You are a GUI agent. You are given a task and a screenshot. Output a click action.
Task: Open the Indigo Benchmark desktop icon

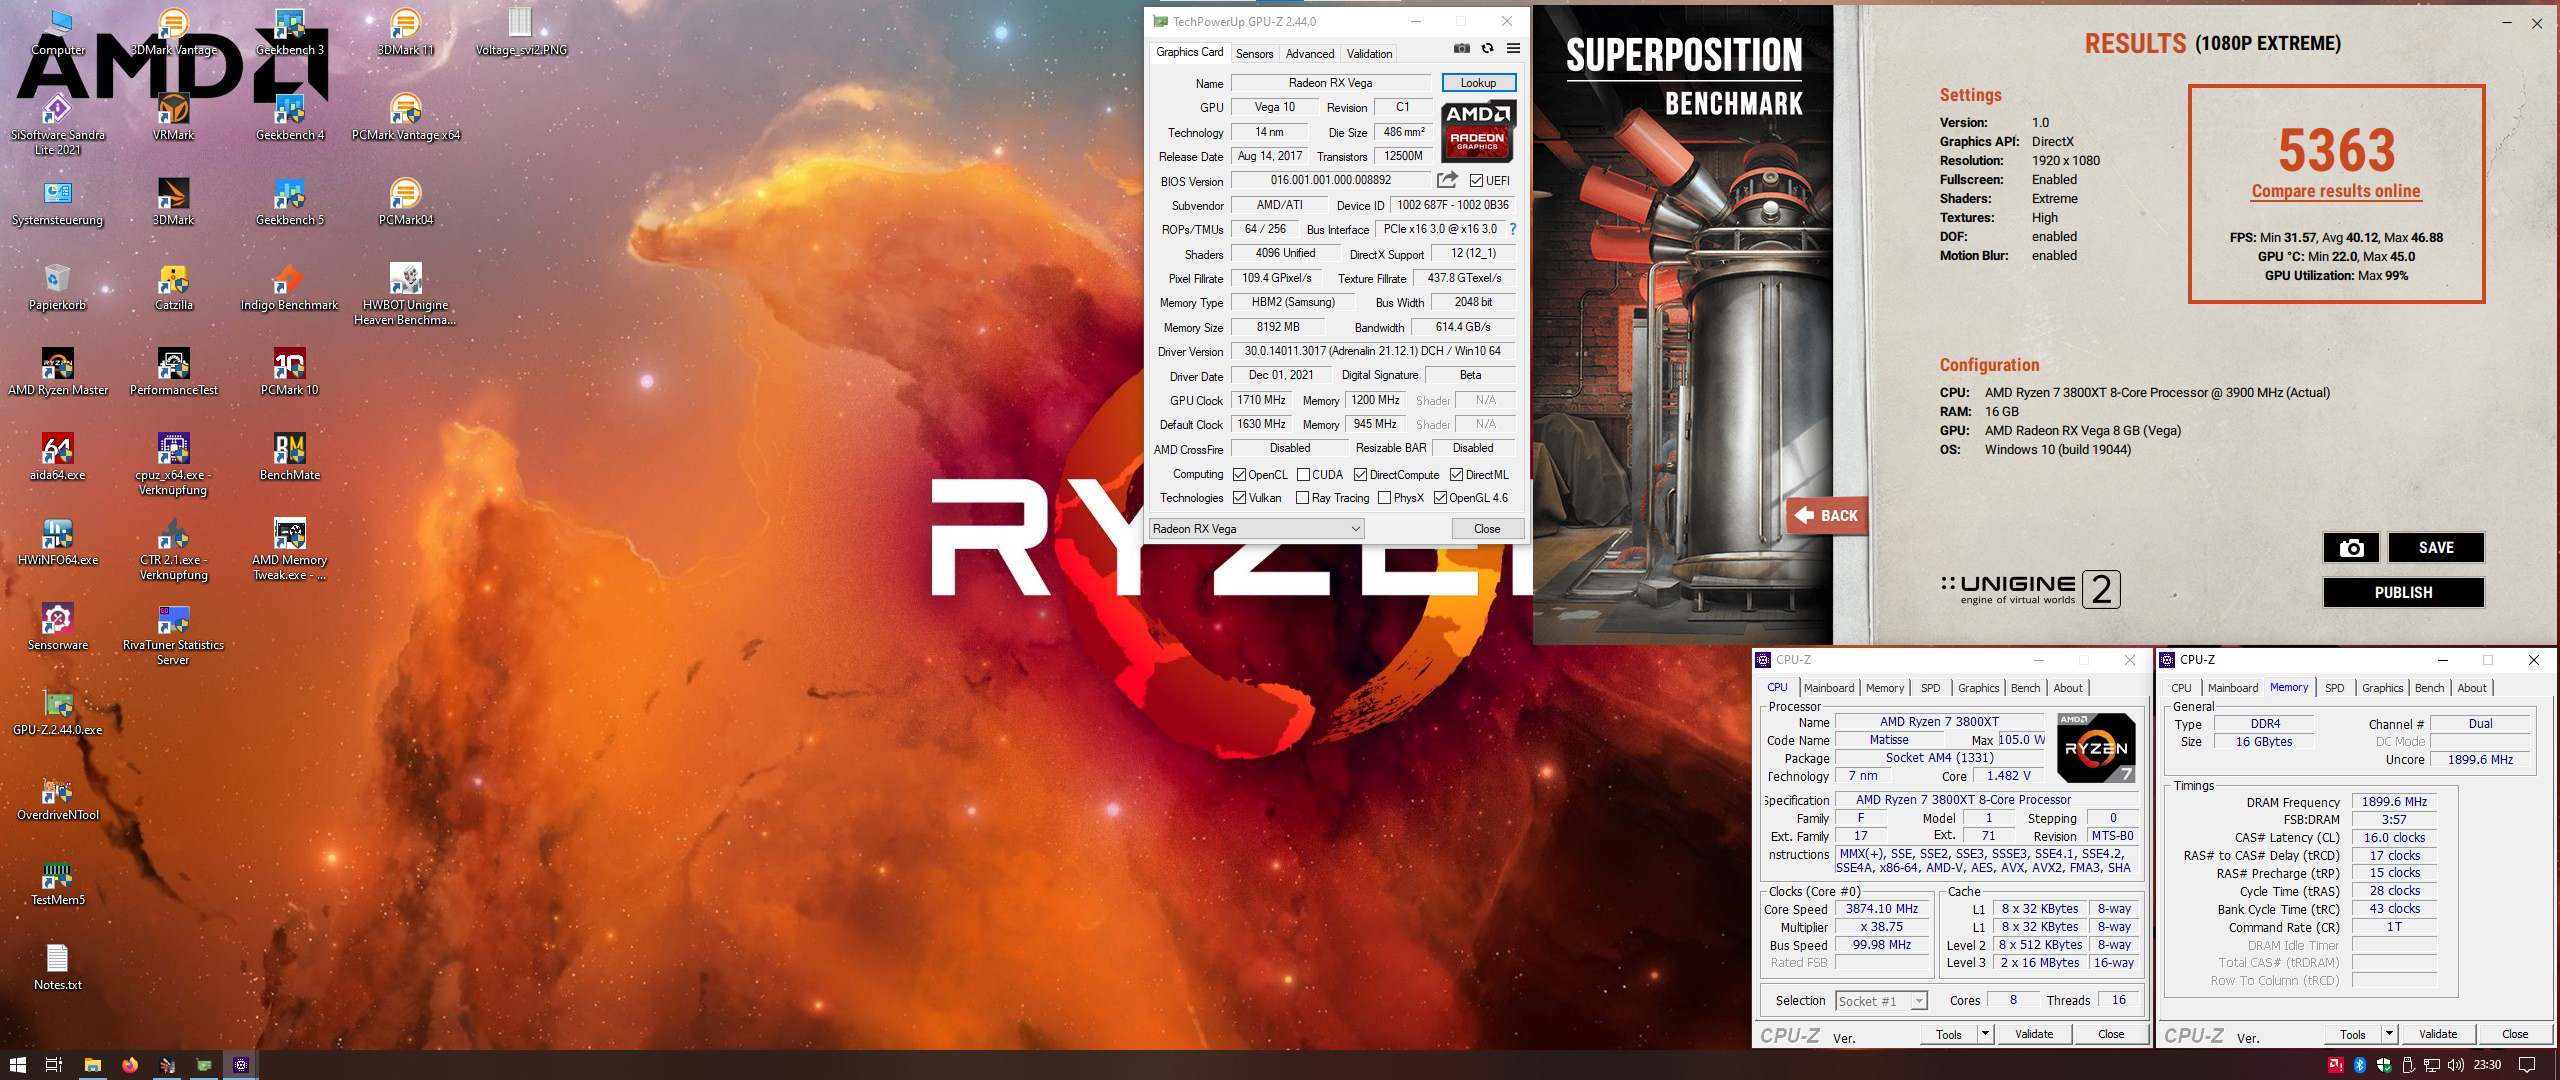point(290,287)
